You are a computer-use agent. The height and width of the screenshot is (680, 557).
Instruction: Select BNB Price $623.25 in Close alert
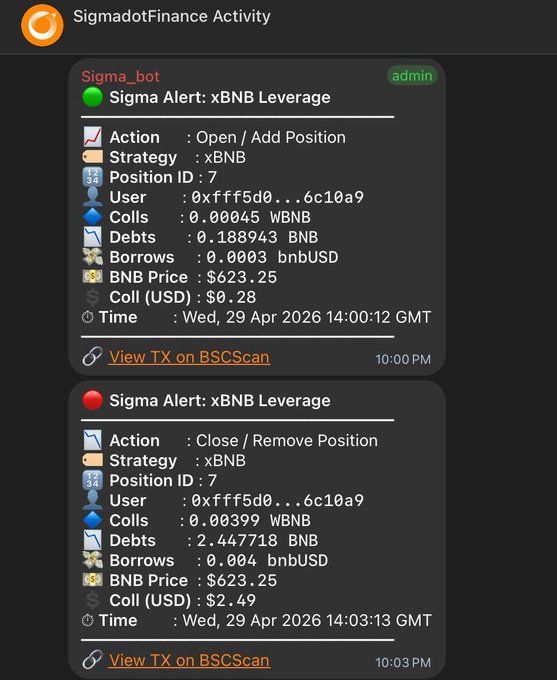[242, 580]
